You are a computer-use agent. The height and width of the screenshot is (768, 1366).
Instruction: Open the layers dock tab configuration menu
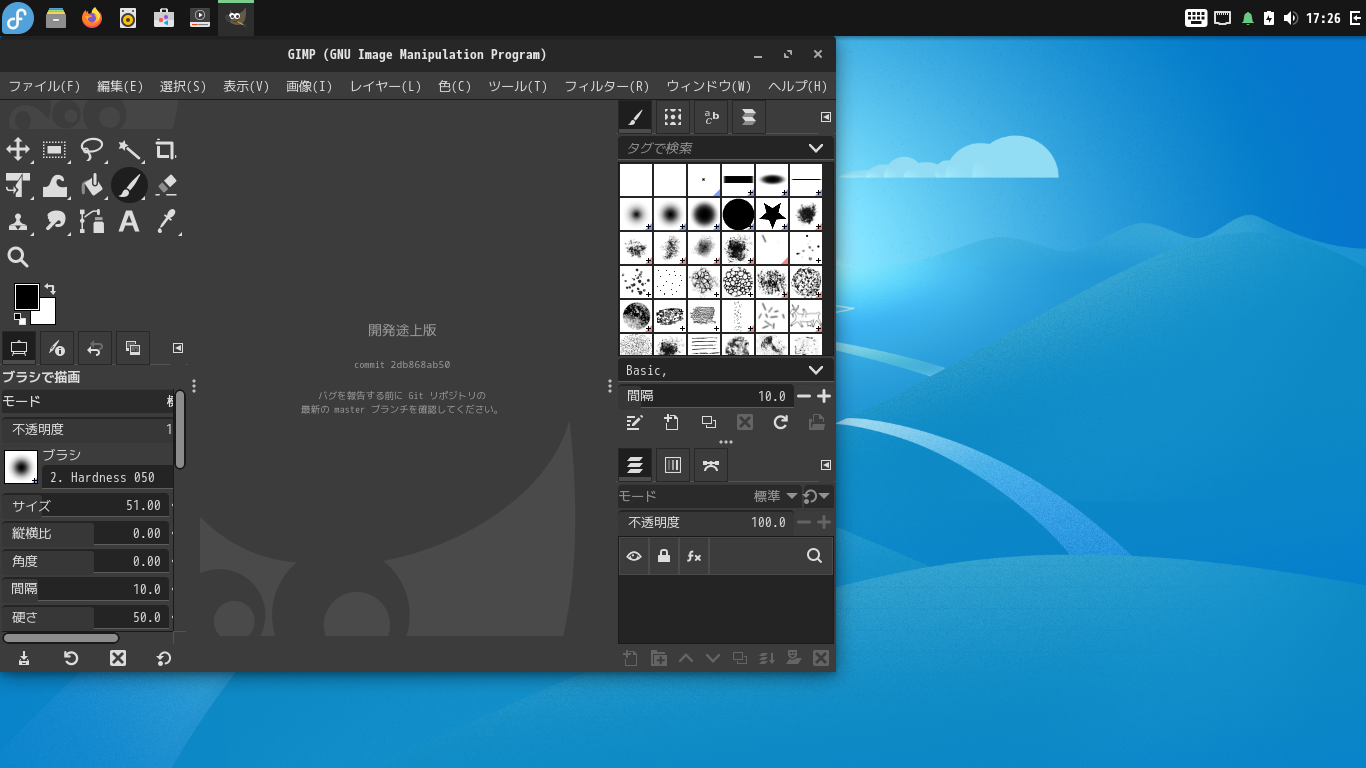coord(826,465)
